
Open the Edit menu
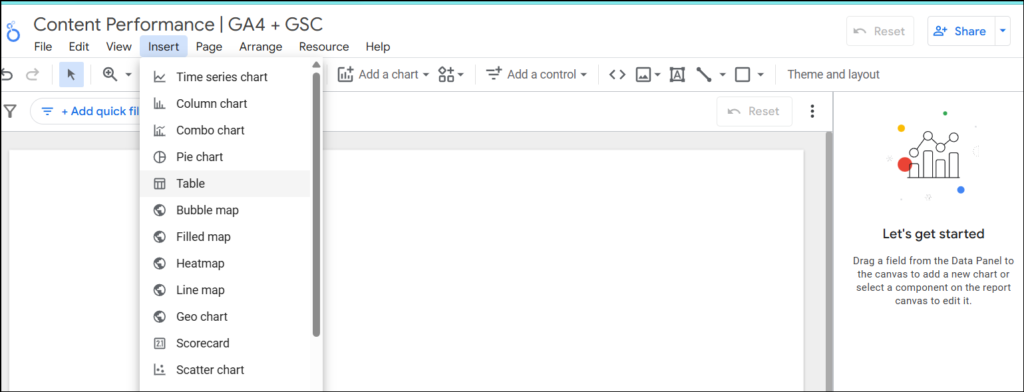point(79,46)
